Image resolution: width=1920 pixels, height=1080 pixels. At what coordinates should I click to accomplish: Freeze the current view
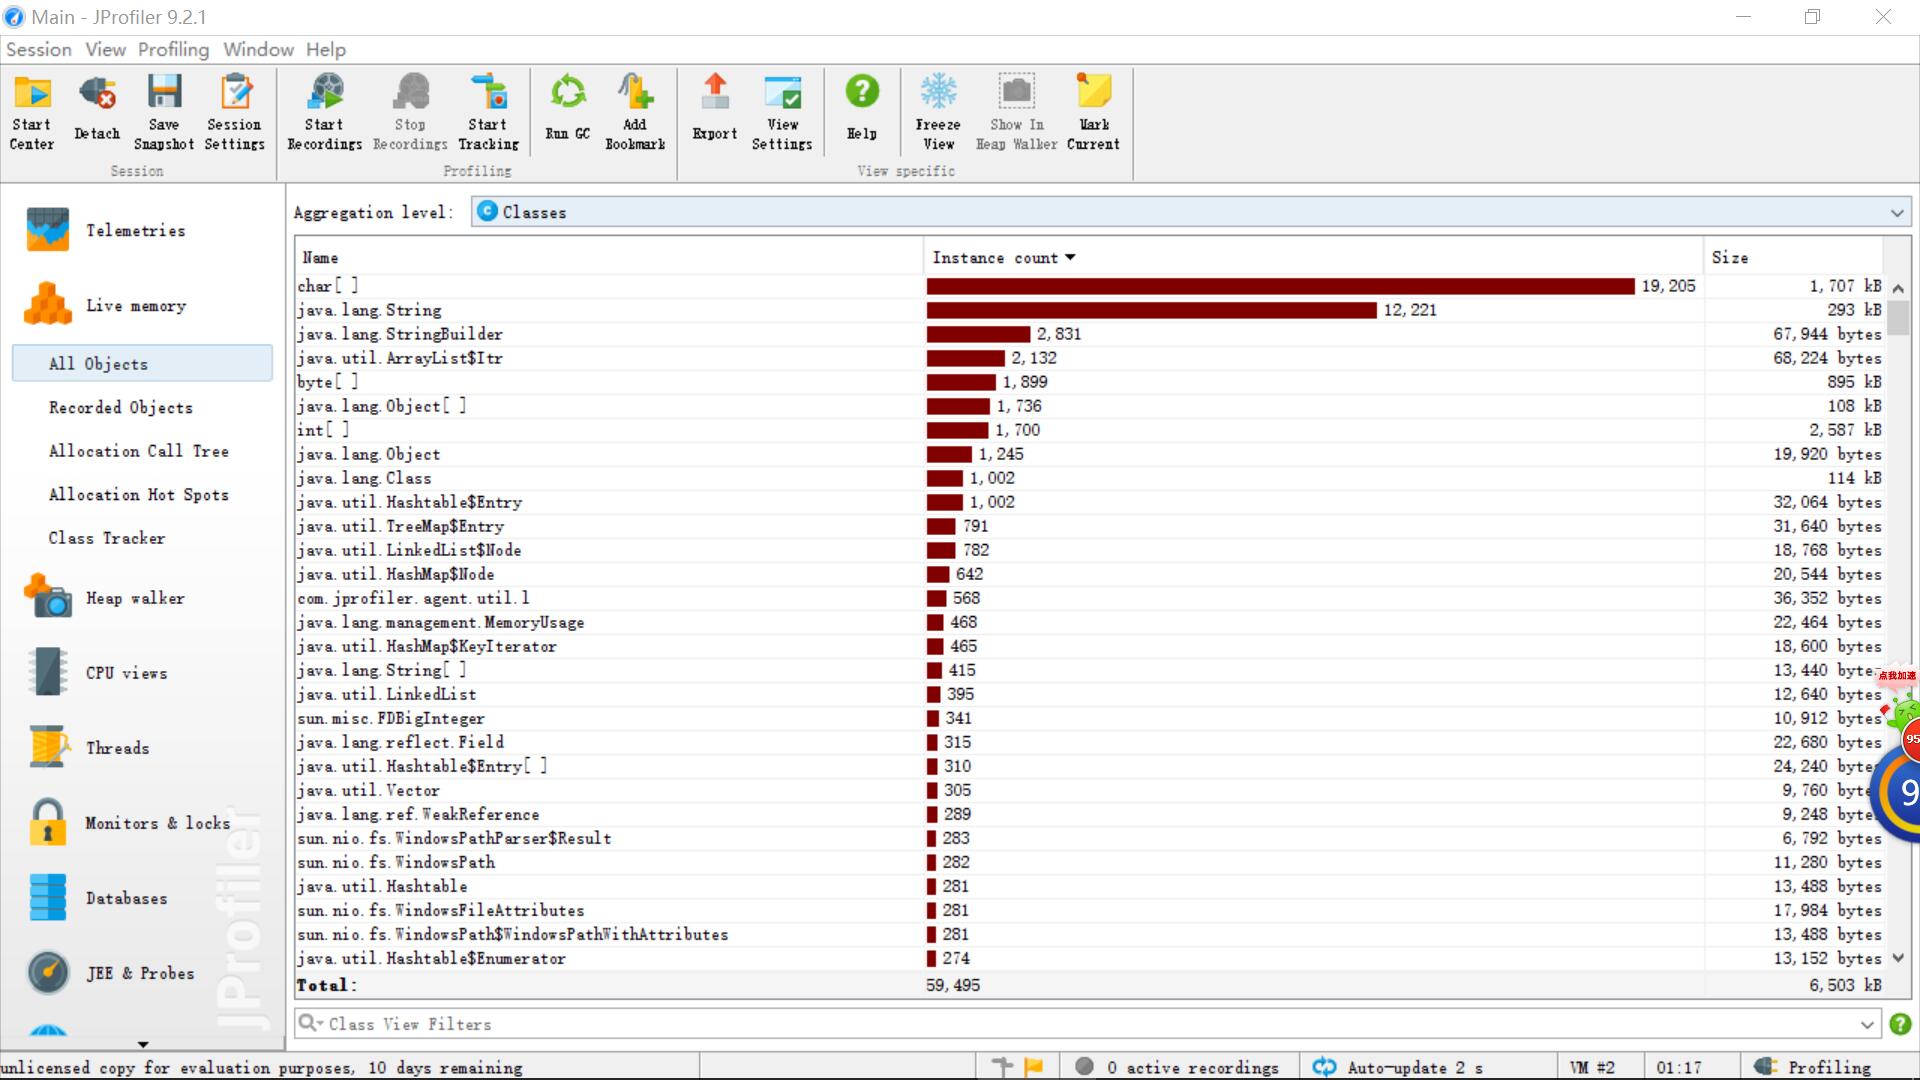pyautogui.click(x=938, y=113)
